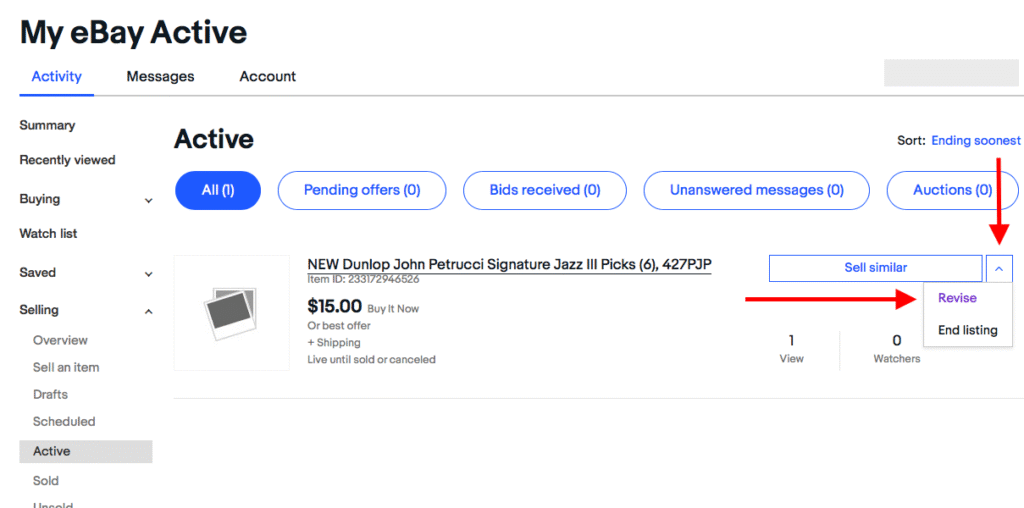Show Bids received (0) filter
Screen dimensions: 1024x508
point(545,190)
